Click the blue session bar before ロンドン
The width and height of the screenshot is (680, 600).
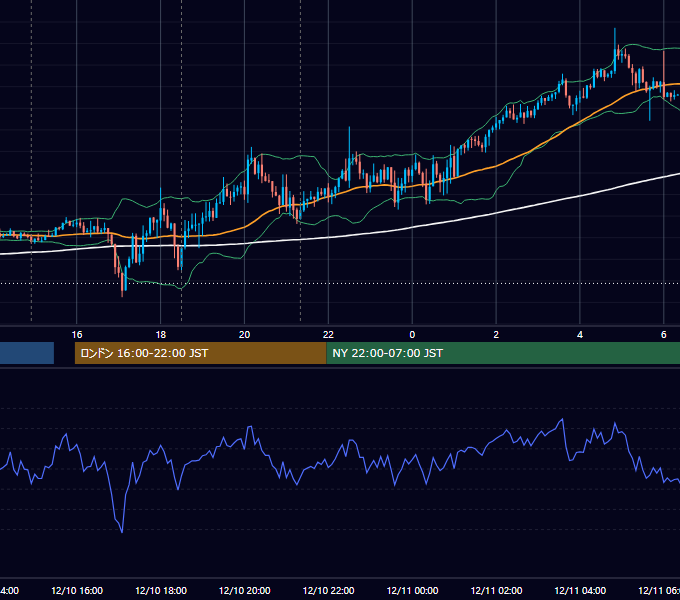(x=27, y=353)
